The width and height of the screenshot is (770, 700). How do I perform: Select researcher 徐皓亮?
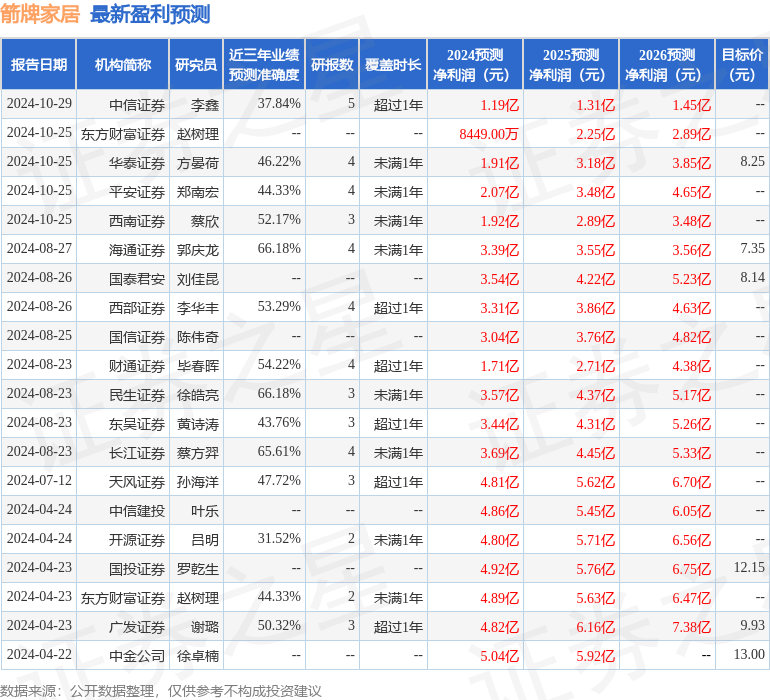[198, 394]
